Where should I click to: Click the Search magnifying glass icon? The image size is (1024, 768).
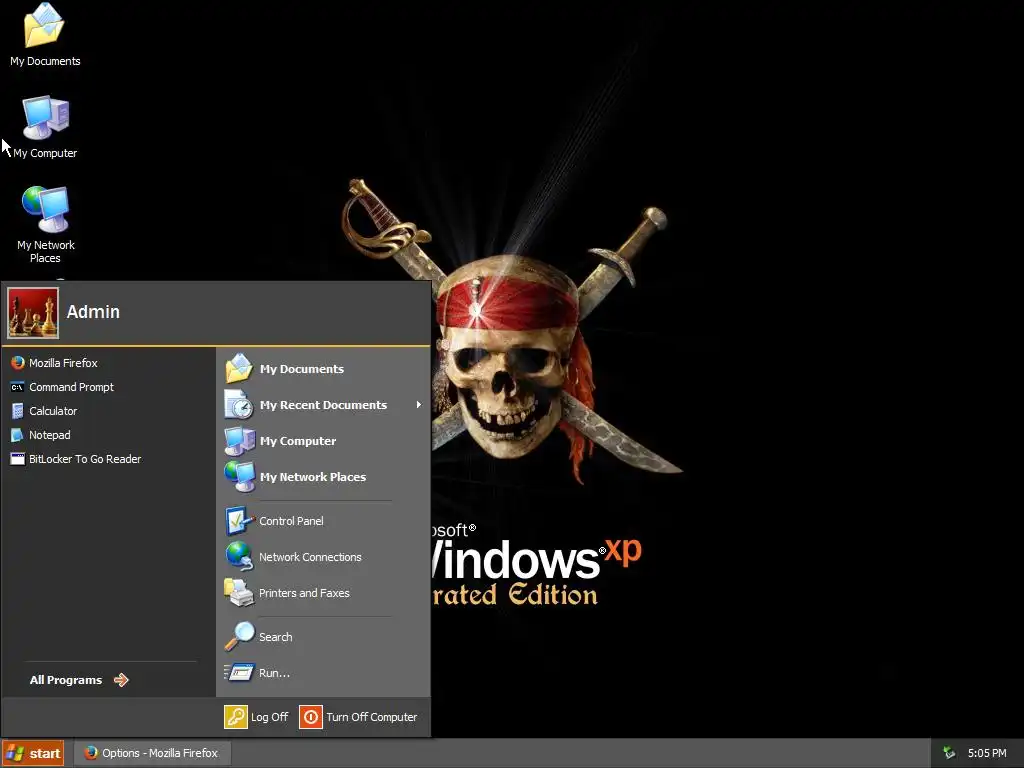click(239, 637)
